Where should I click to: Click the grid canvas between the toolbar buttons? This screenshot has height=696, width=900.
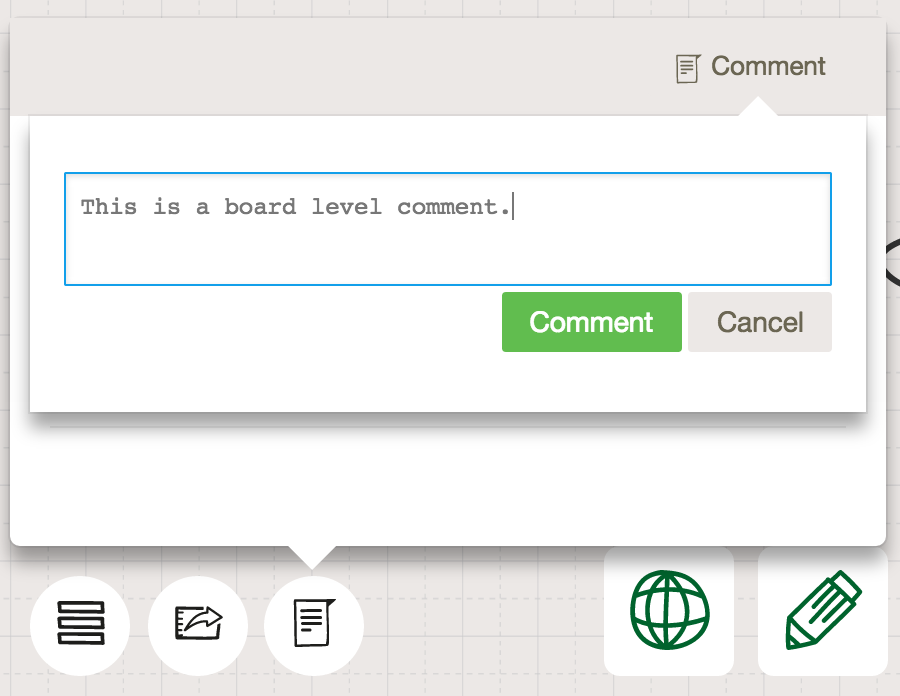click(x=484, y=623)
